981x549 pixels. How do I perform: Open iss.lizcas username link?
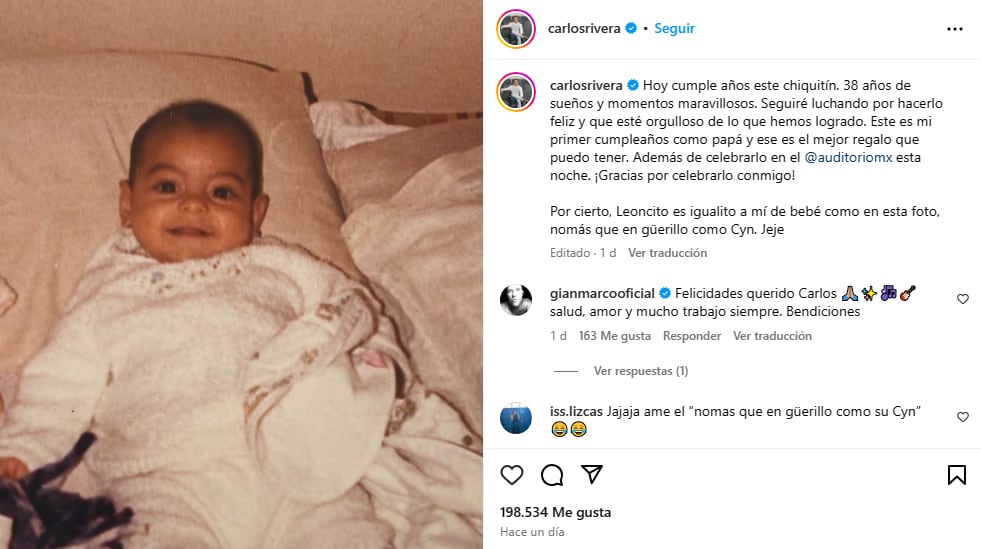576,411
